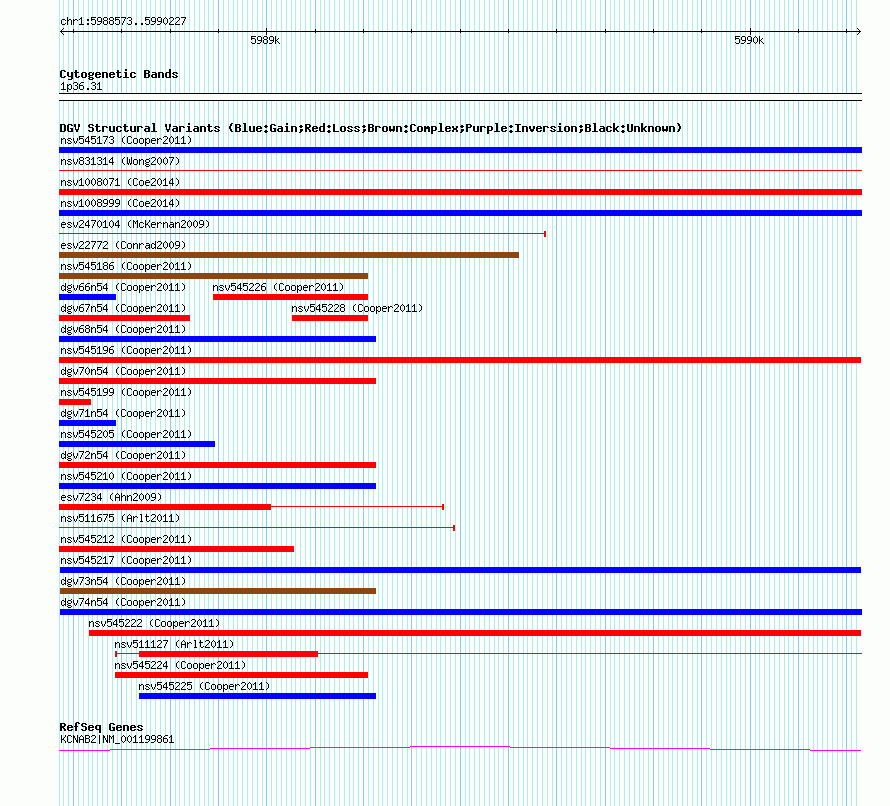890x806 pixels.
Task: Click the blue bar under nsv1008999
Action: coord(460,213)
